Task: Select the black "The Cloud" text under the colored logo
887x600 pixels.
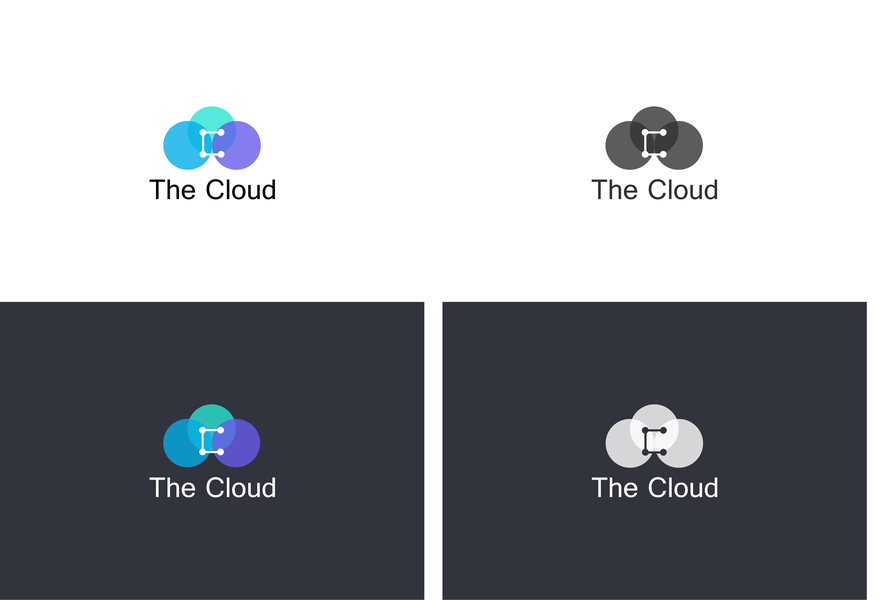Action: click(x=213, y=190)
